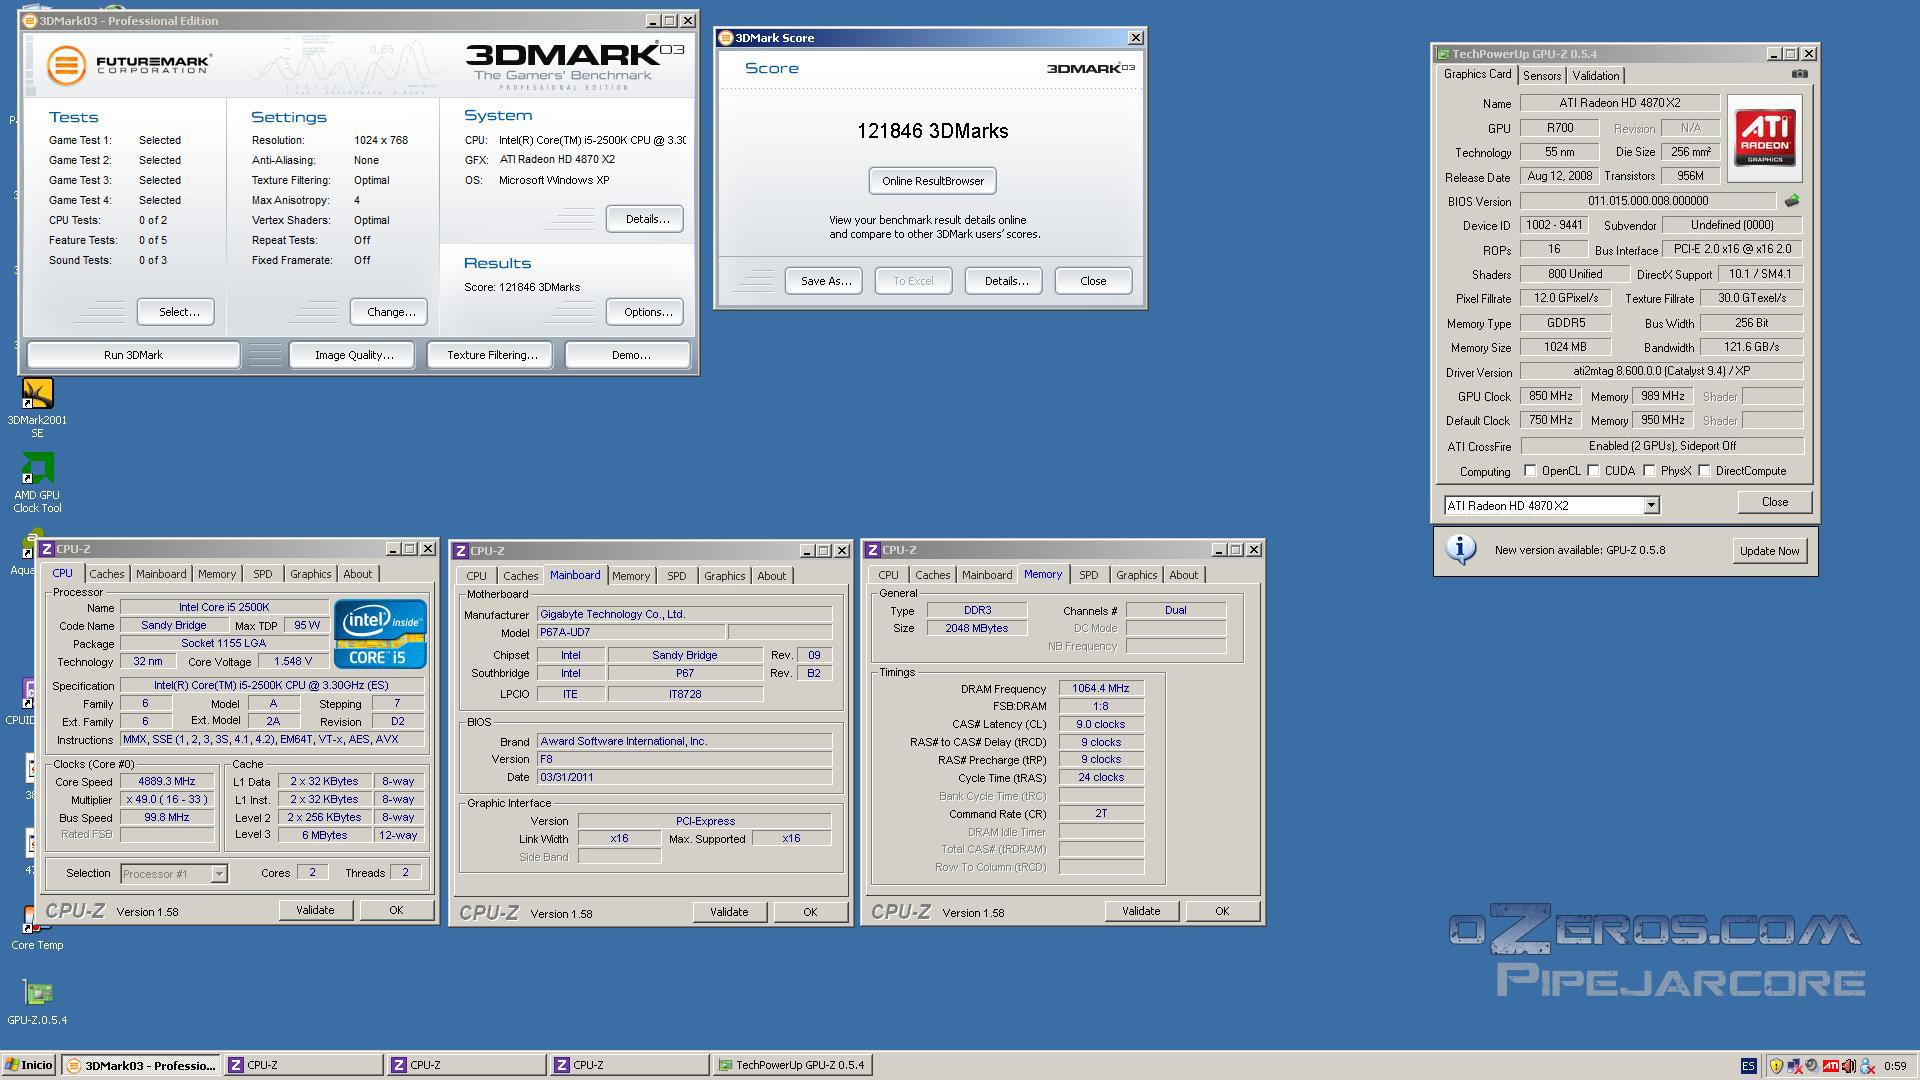
Task: Toggle the PhysX checkbox in GPU-Z
Action: tap(1650, 471)
